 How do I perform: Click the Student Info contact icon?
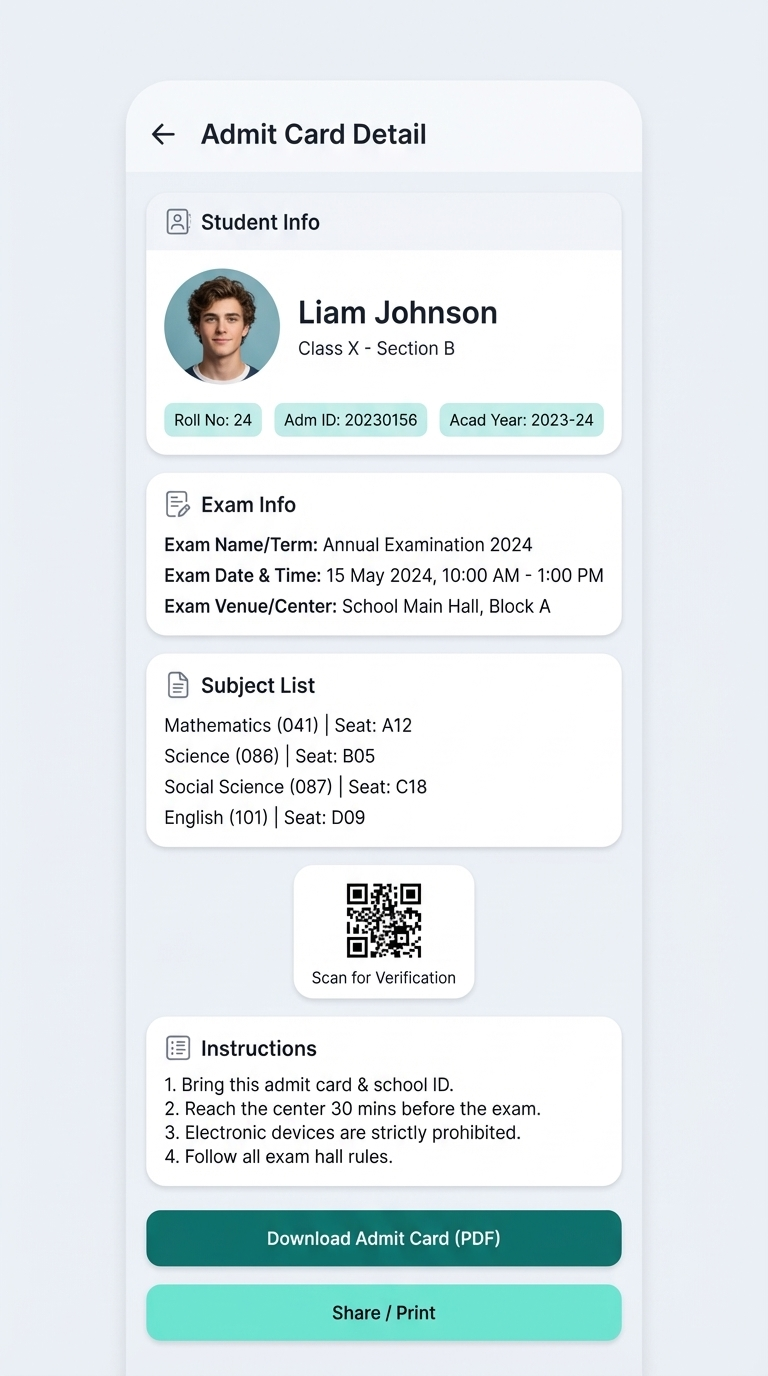(x=178, y=222)
